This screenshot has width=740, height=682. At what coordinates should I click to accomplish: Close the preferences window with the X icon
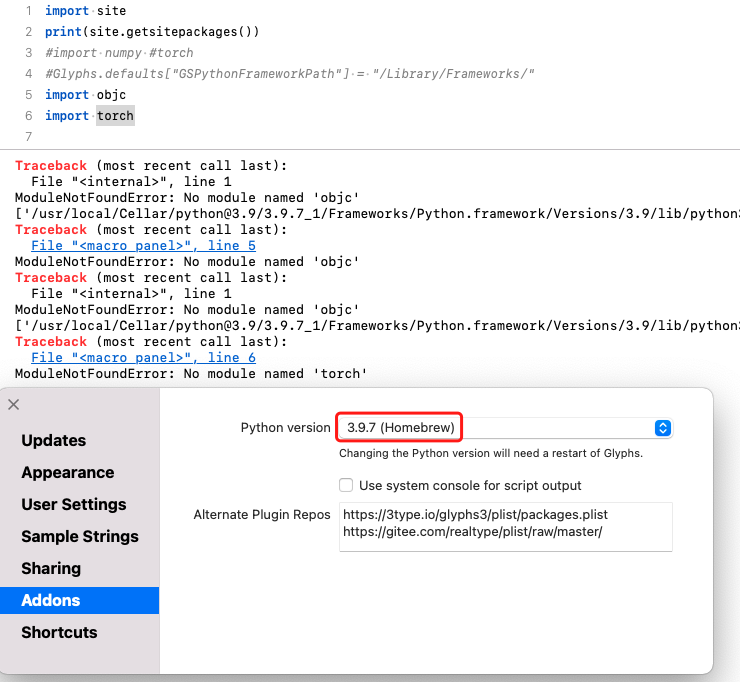coord(13,405)
